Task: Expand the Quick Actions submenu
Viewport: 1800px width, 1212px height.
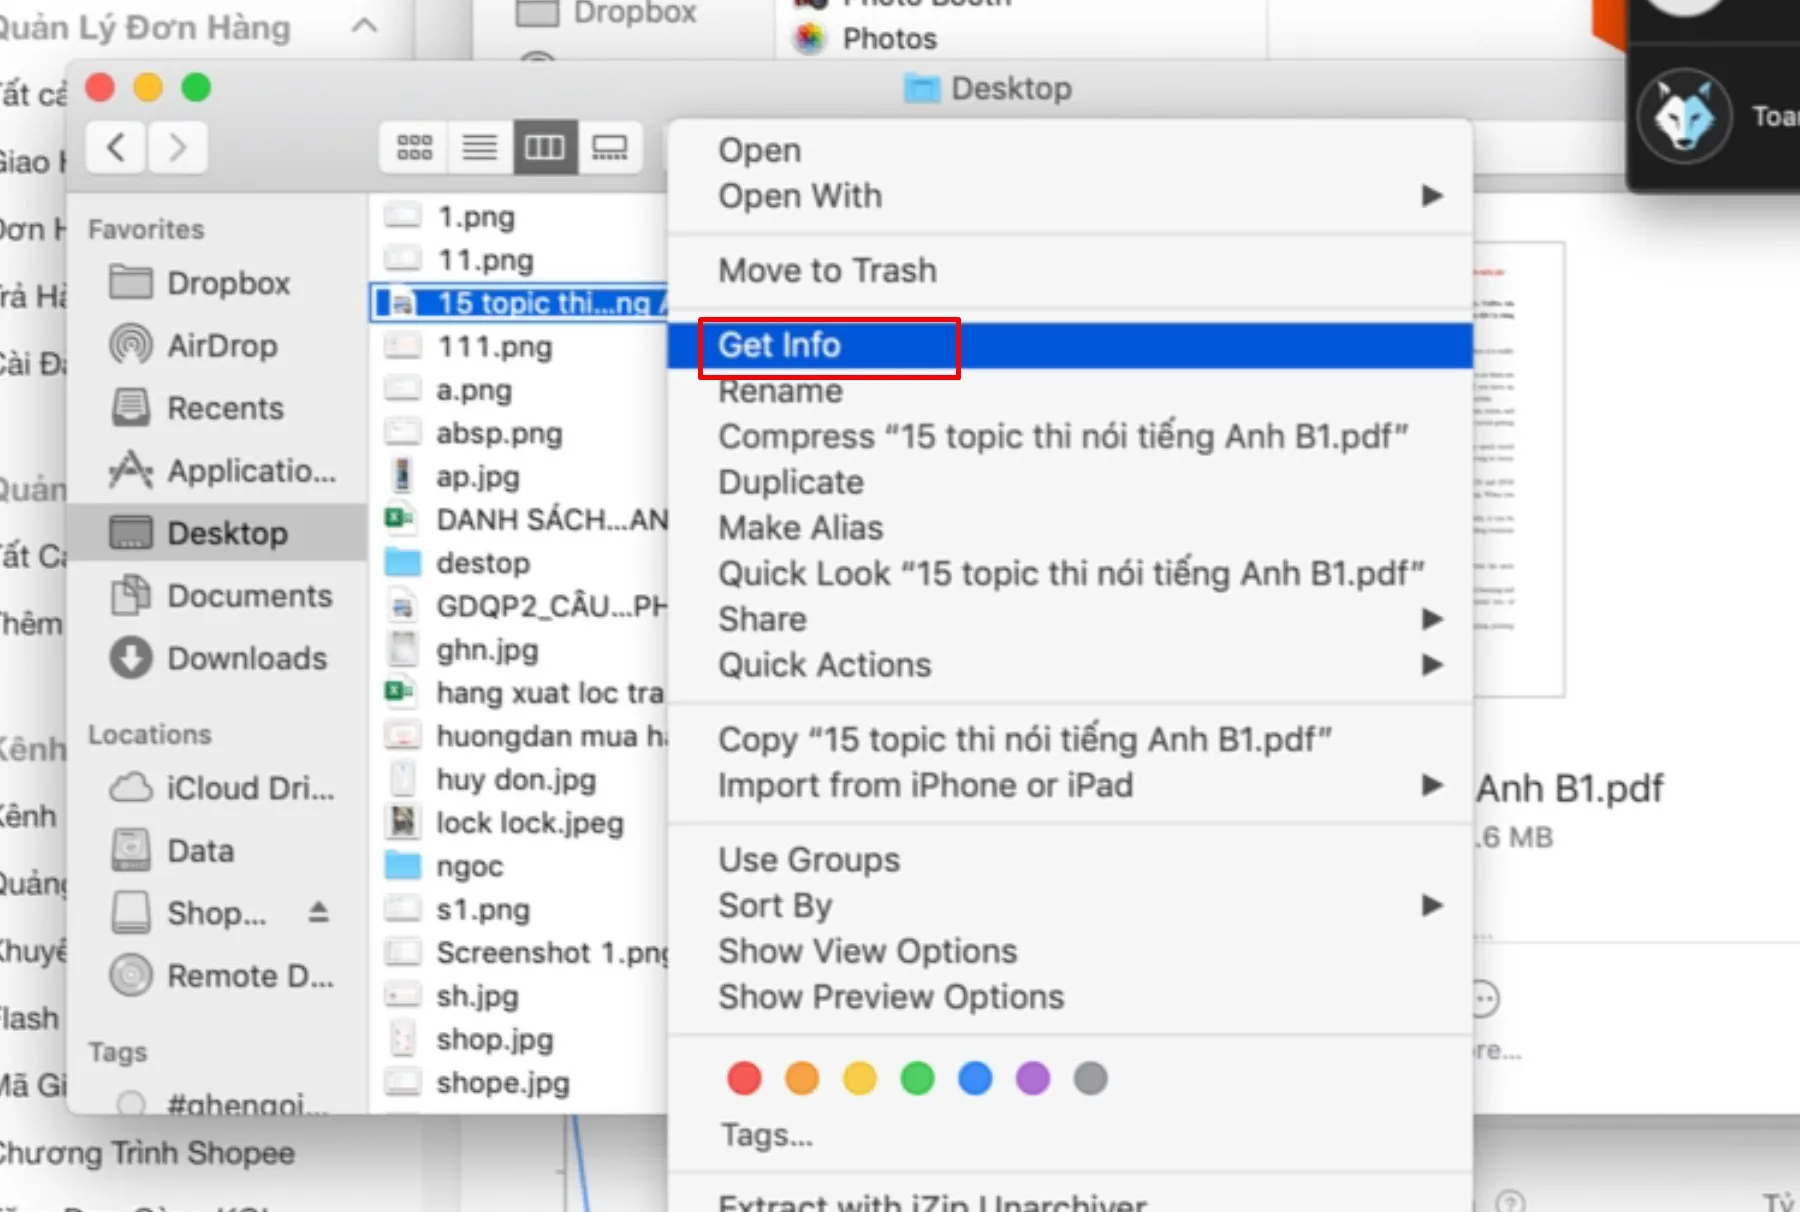Action: point(1070,665)
